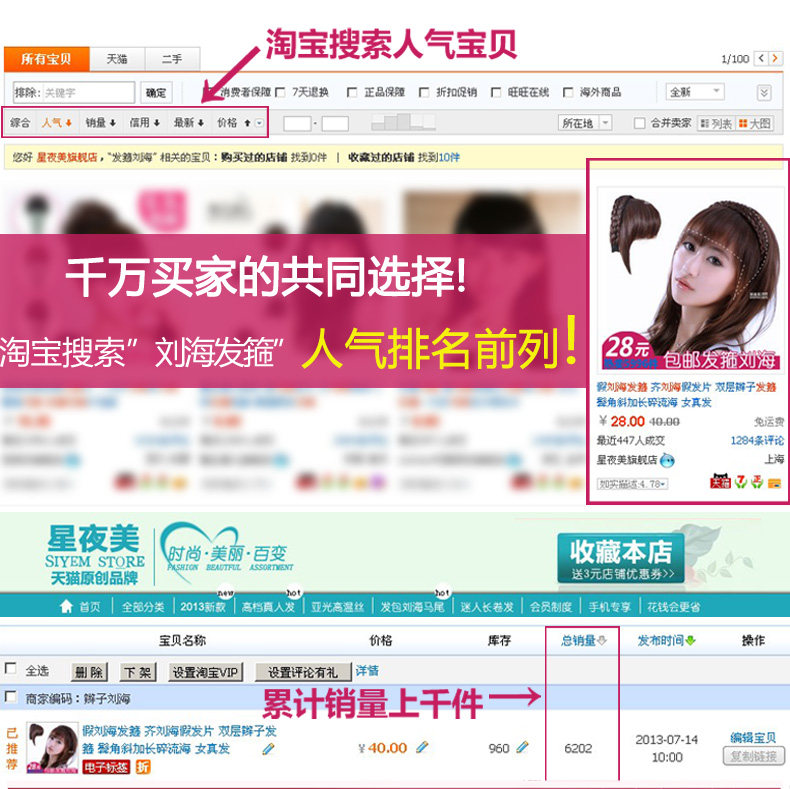Image resolution: width=790 pixels, height=789 pixels.
Task: Click the 正品 authenticity guarantee icon
Action: point(757,482)
